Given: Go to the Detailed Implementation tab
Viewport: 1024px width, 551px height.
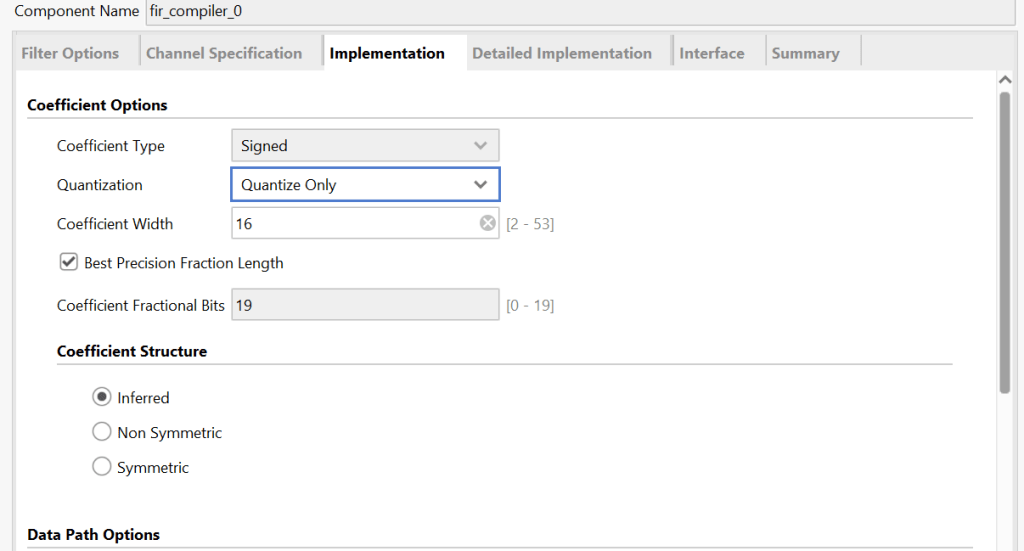Looking at the screenshot, I should [562, 54].
